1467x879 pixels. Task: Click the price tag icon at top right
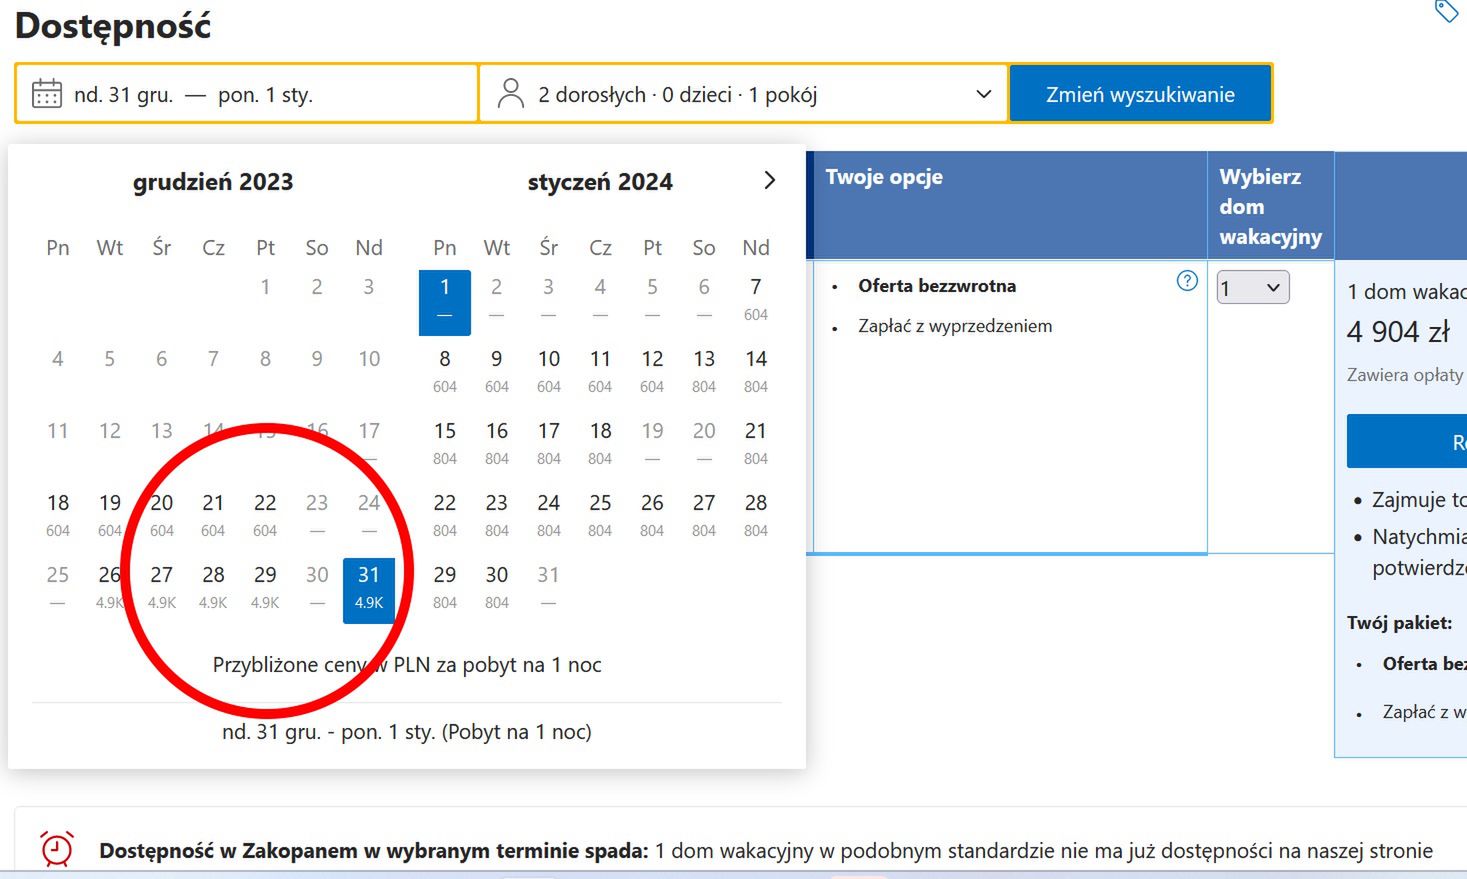[x=1446, y=12]
